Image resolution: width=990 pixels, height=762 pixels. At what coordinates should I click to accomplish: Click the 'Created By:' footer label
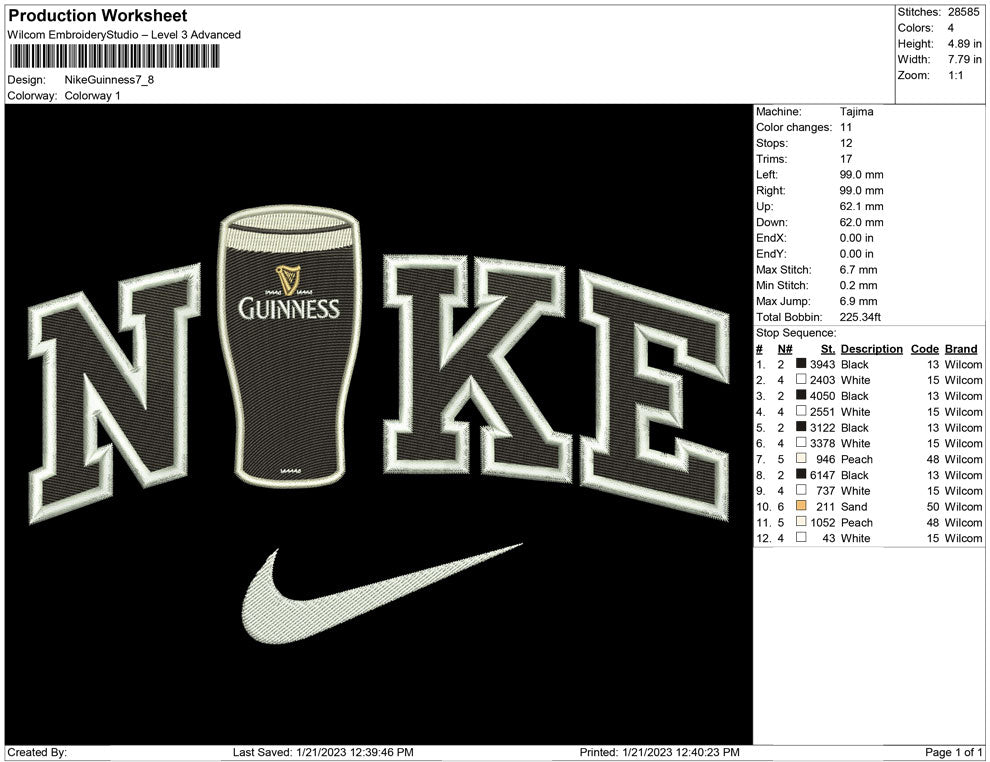pos(37,752)
